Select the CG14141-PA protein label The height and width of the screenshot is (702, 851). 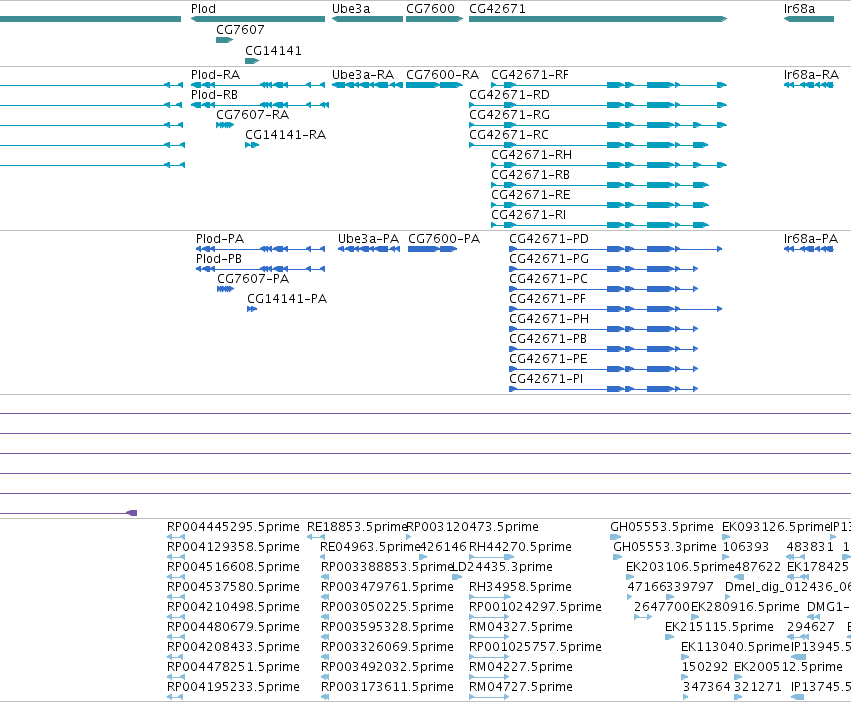[287, 299]
